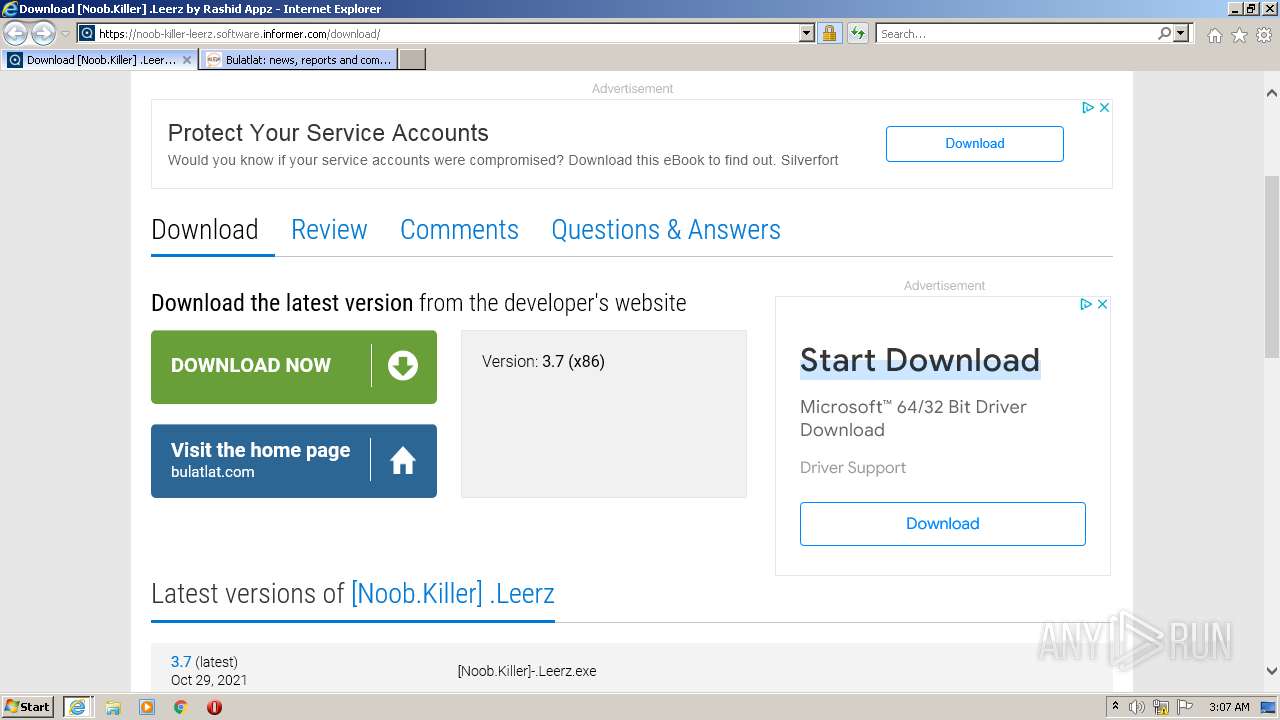Screen dimensions: 1280x720
Task: Click Internet Explorer taskbar icon
Action: coord(77,707)
